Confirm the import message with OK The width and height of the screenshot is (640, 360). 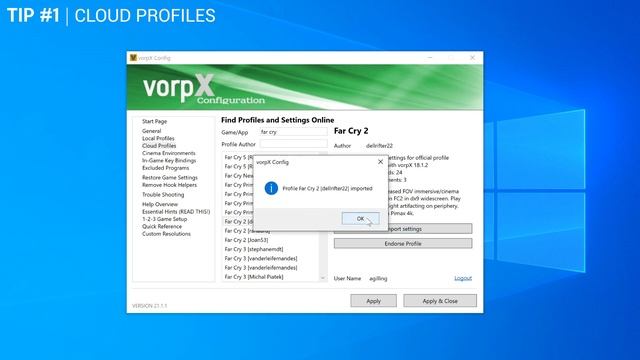360,219
